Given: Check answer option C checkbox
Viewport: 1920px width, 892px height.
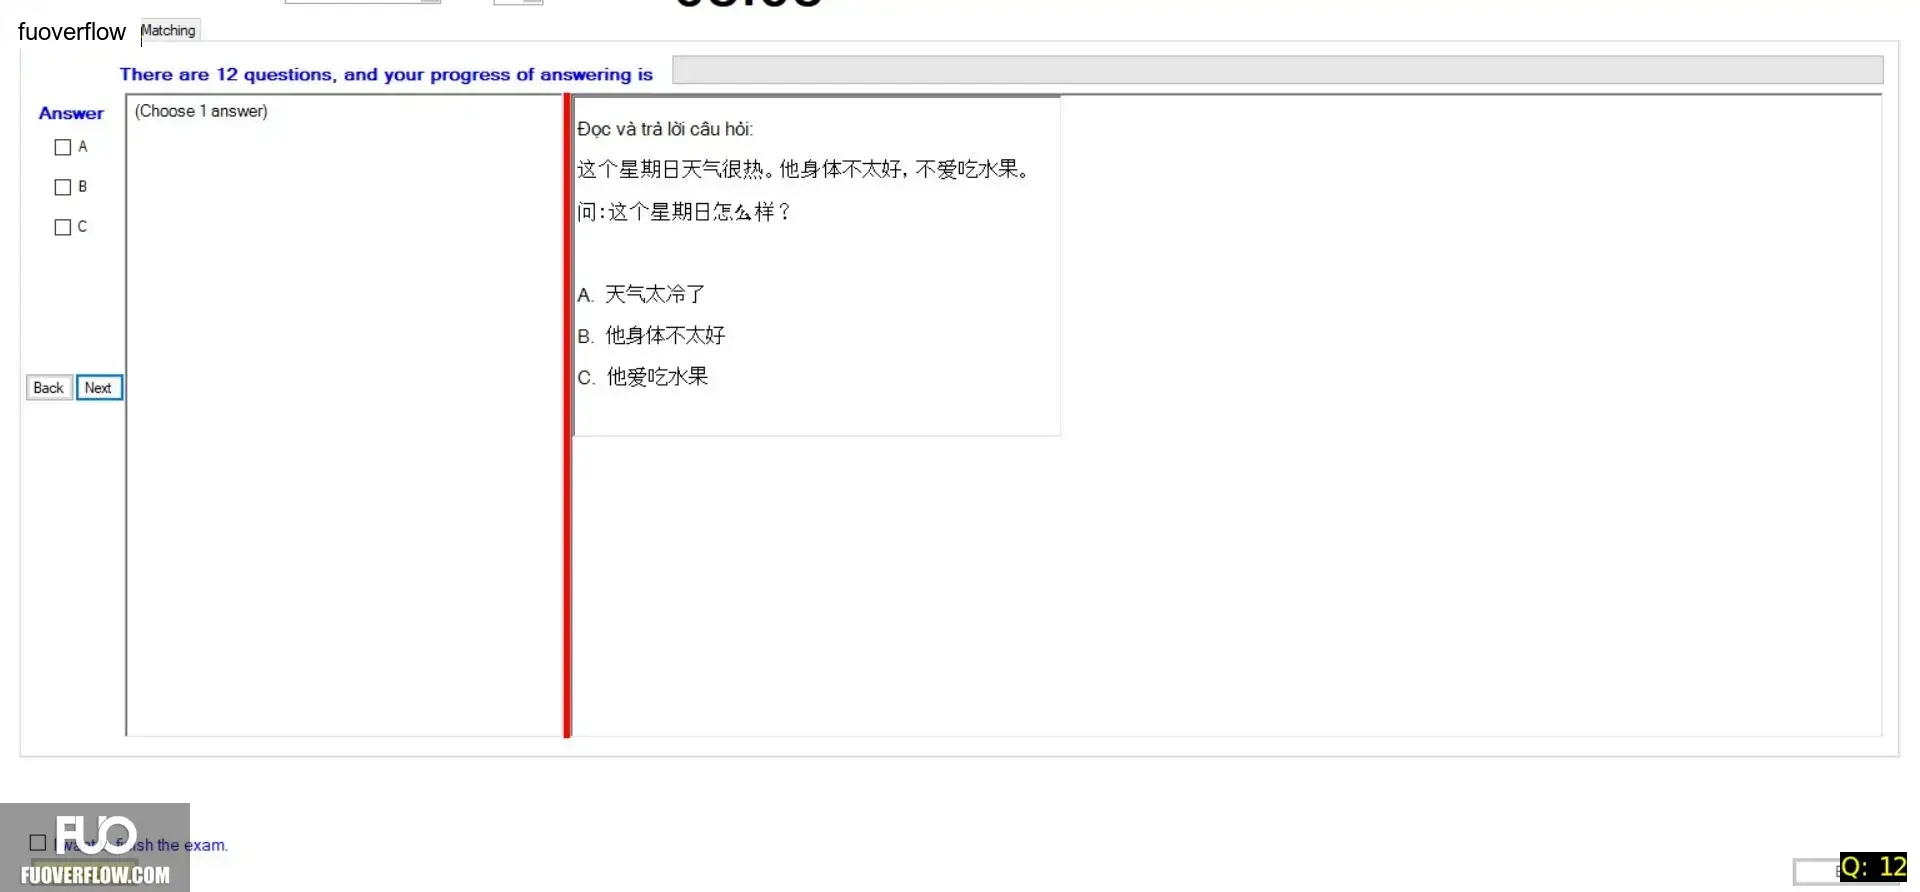Looking at the screenshot, I should pyautogui.click(x=63, y=227).
